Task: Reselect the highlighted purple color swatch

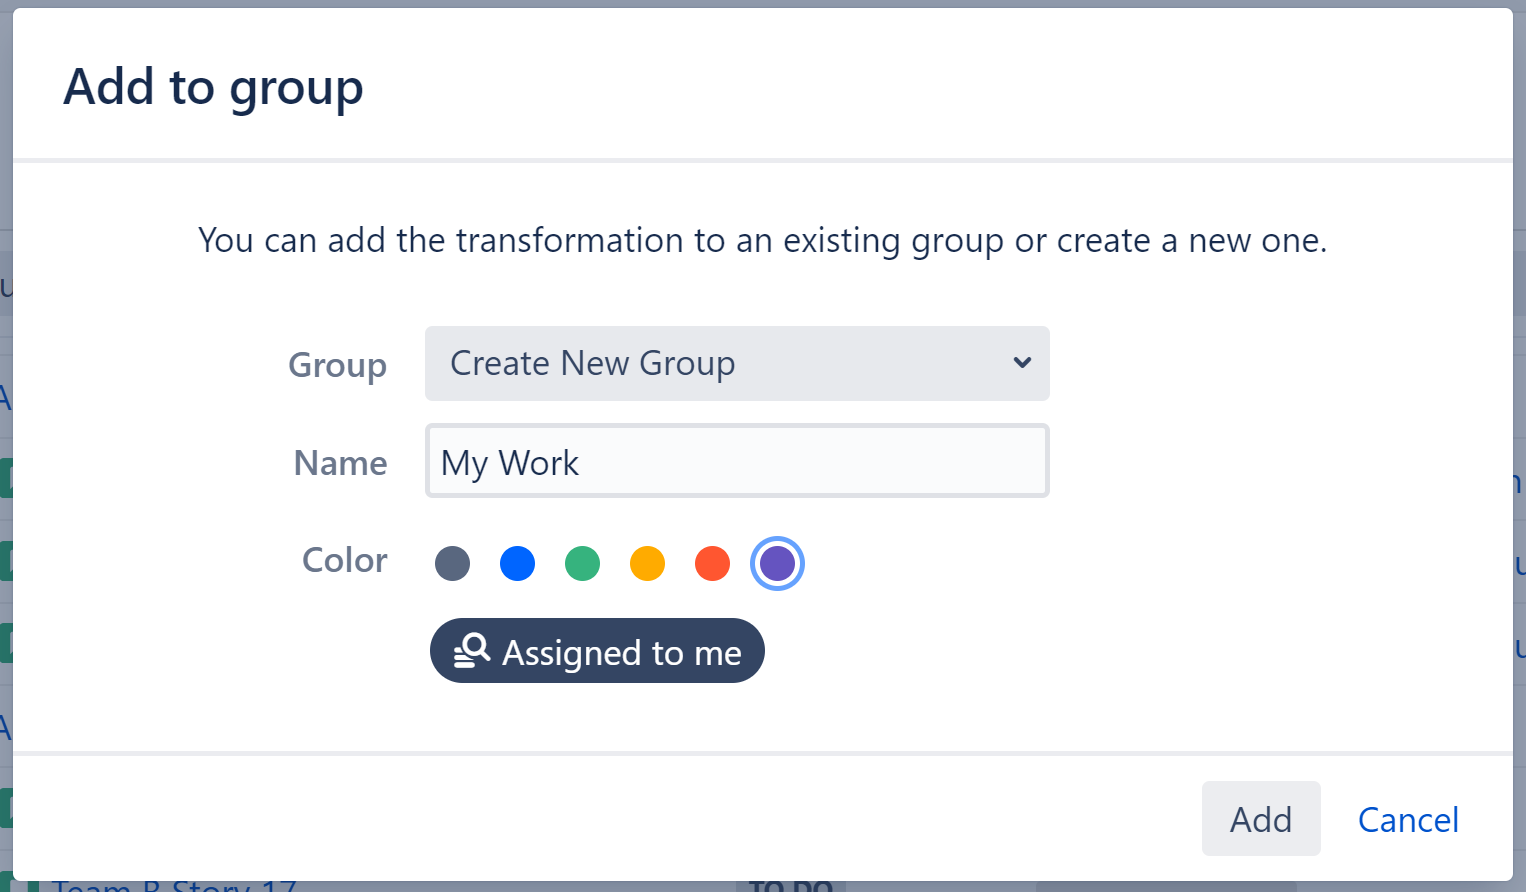Action: (x=777, y=563)
